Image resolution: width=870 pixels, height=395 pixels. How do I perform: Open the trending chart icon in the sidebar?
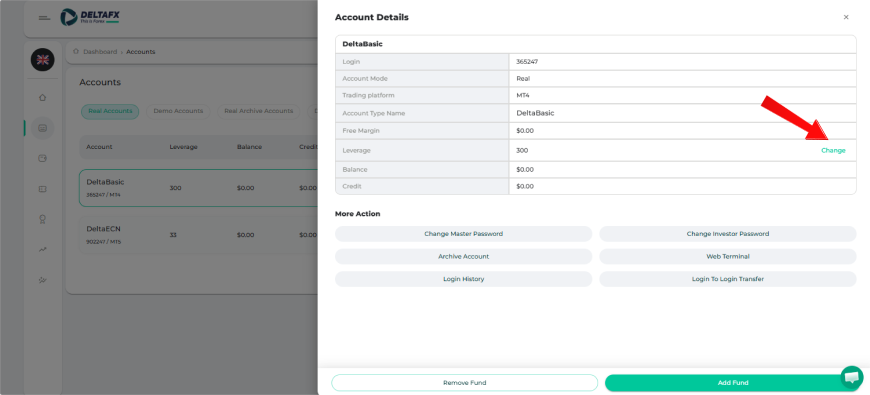[43, 250]
